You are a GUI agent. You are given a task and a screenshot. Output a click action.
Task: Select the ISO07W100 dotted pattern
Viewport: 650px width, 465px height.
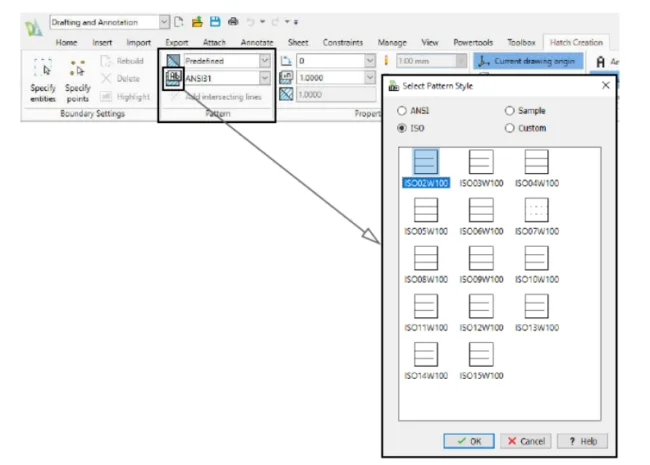tap(537, 211)
